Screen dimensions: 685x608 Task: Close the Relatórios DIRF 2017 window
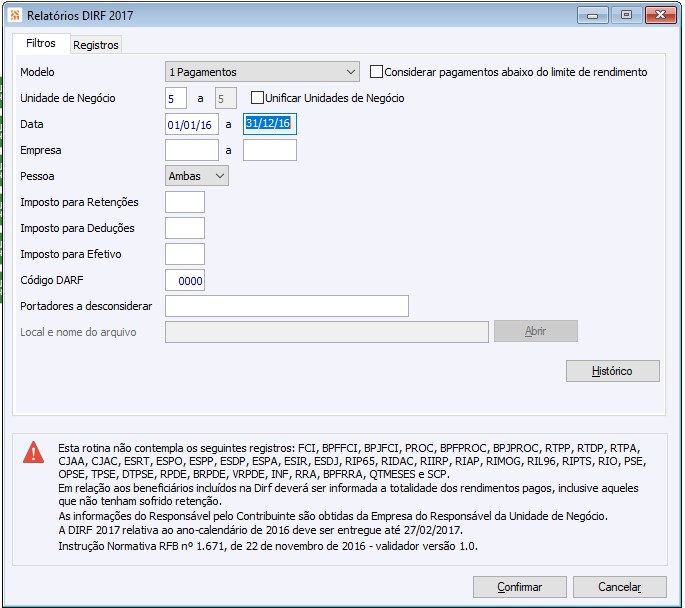point(661,15)
